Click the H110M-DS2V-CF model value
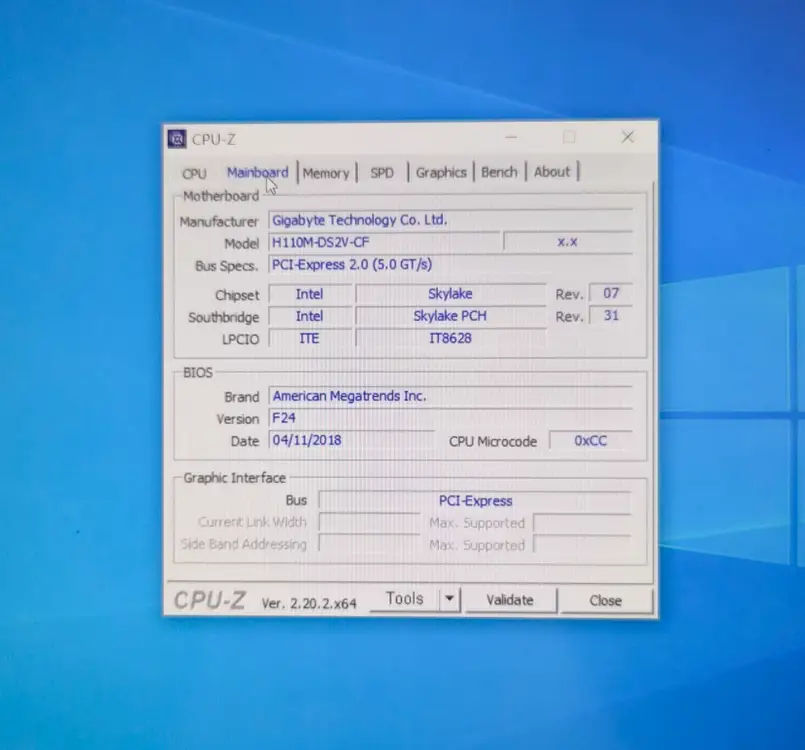The image size is (805, 750). click(x=385, y=242)
